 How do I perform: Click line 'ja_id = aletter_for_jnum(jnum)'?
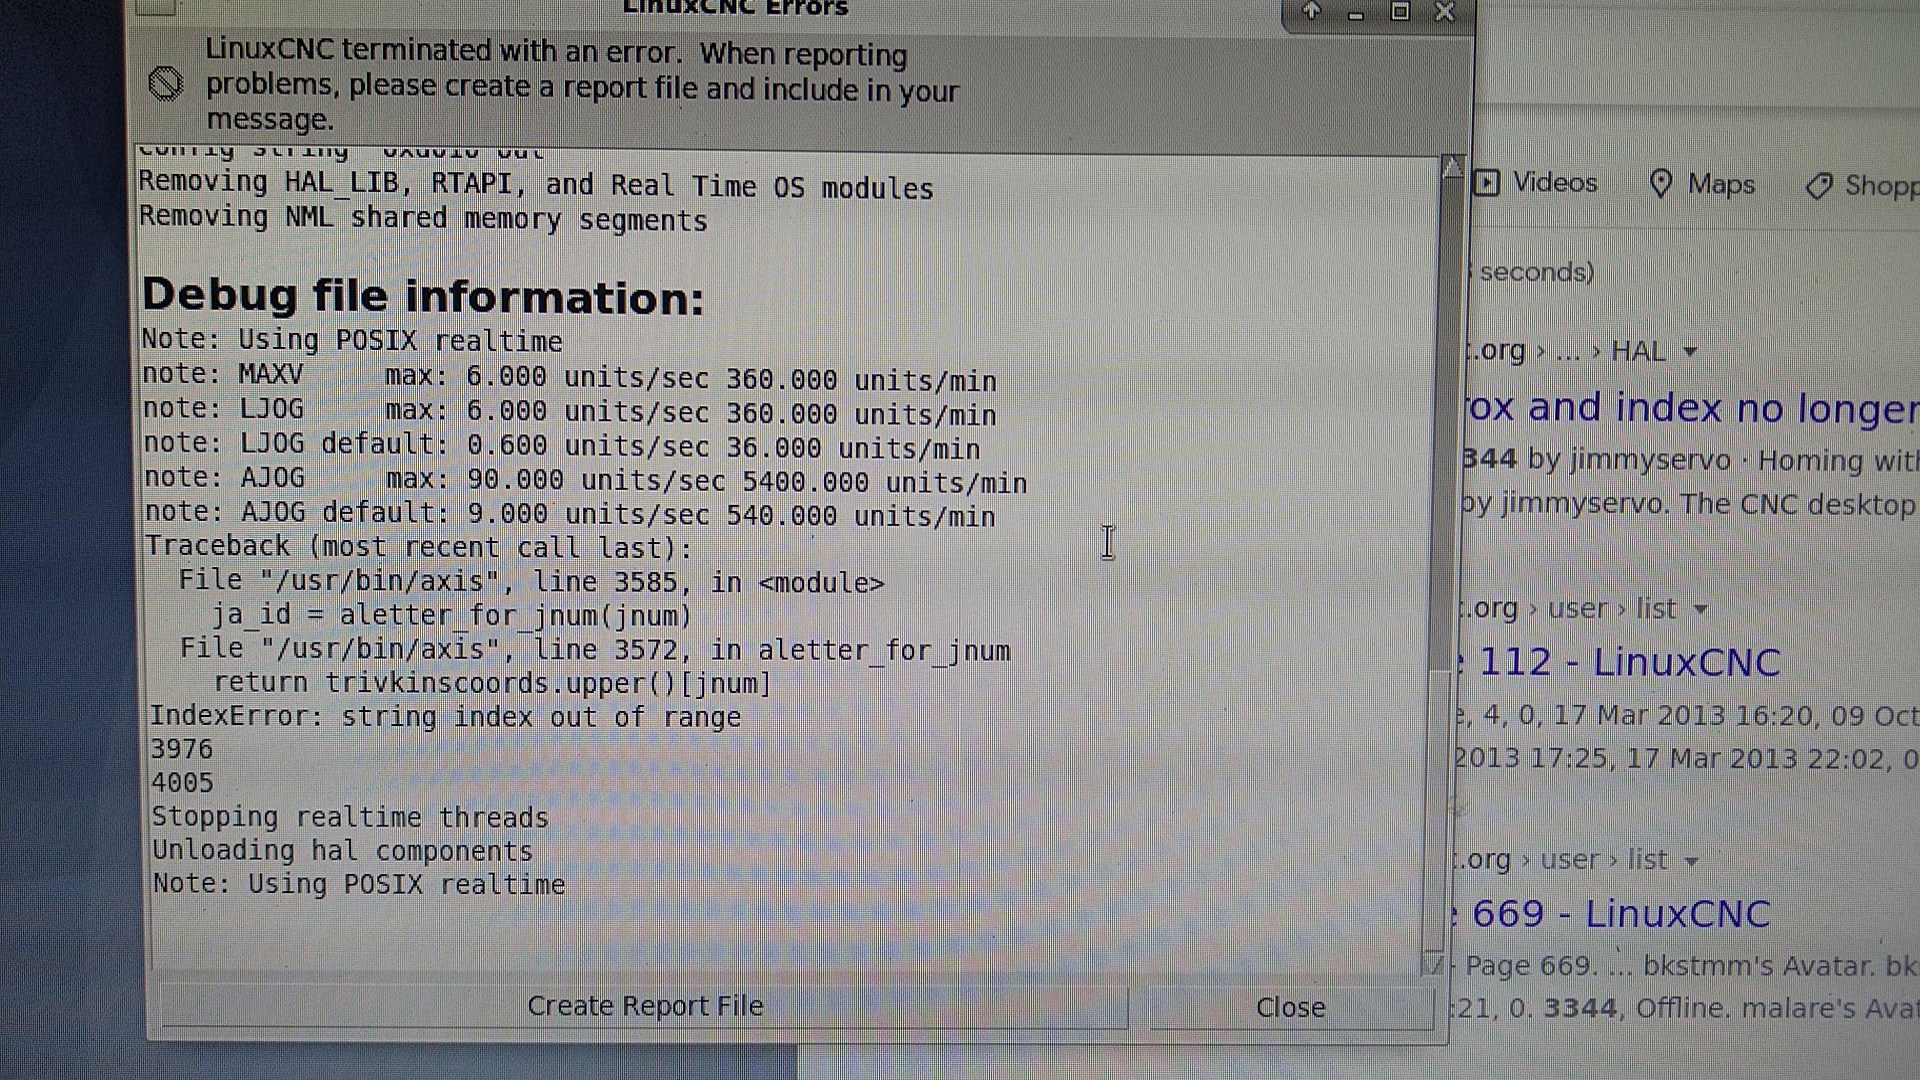tap(451, 615)
